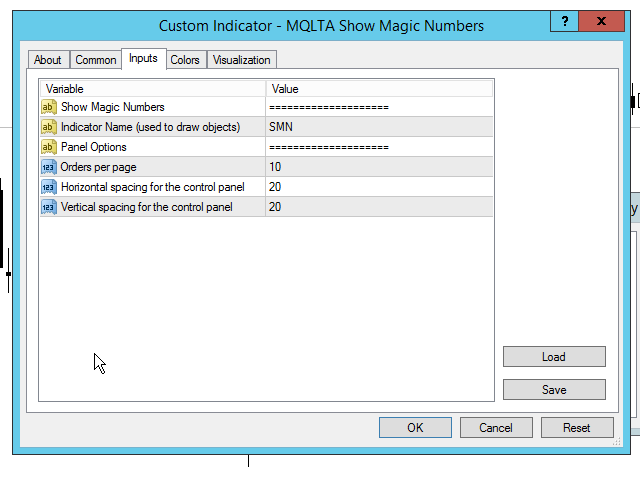This screenshot has height=480, width=640.
Task: Click the Value column header
Action: coord(379,89)
